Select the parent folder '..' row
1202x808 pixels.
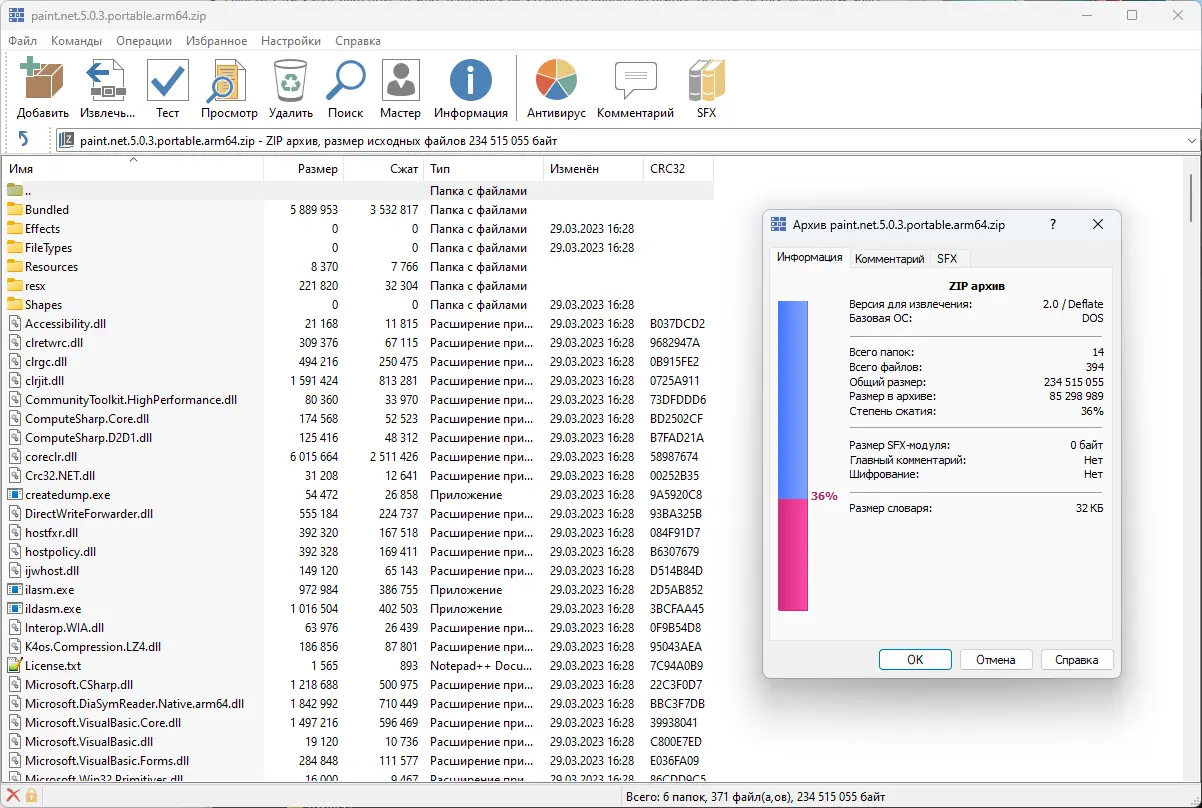coord(359,190)
